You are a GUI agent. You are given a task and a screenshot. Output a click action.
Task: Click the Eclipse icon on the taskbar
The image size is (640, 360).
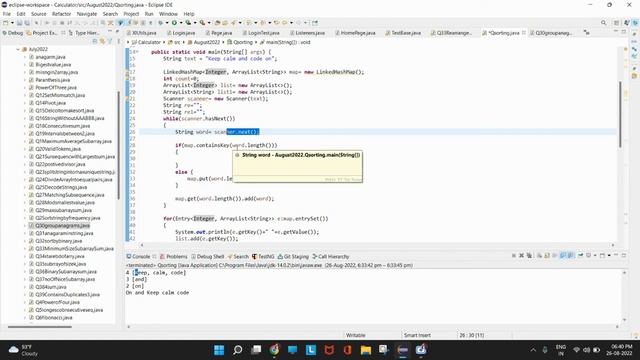click(x=402, y=350)
